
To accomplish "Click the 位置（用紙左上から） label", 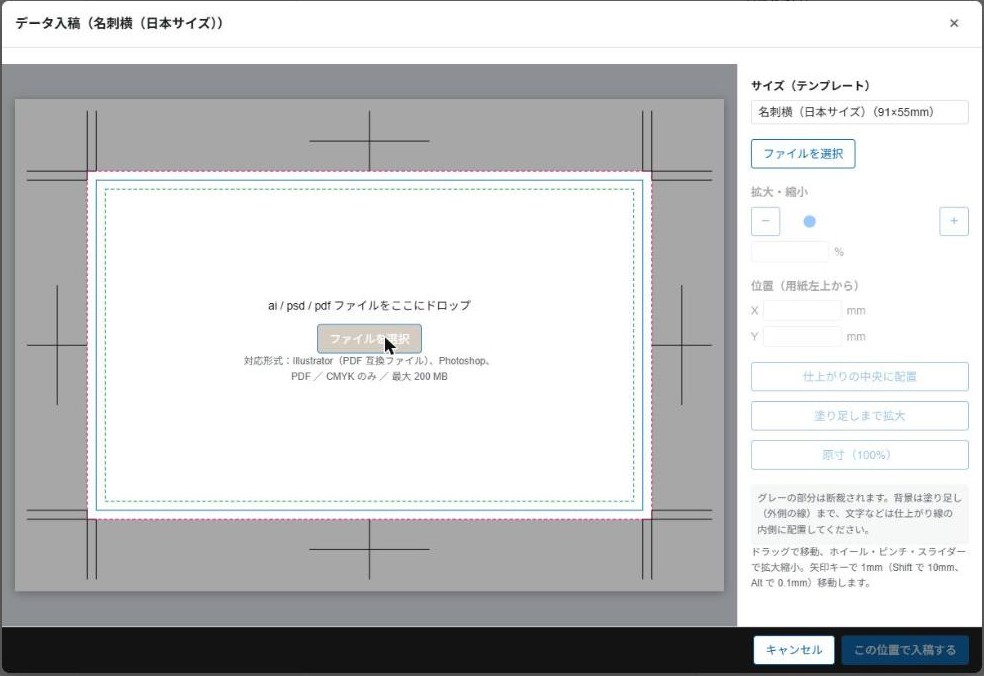I will pos(805,286).
